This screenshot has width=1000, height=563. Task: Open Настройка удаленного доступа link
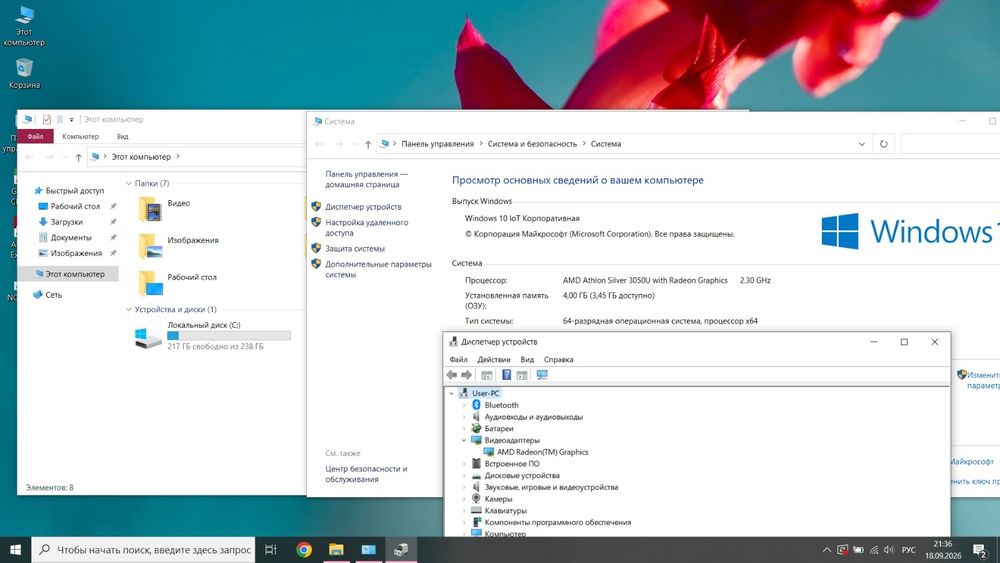coord(366,228)
